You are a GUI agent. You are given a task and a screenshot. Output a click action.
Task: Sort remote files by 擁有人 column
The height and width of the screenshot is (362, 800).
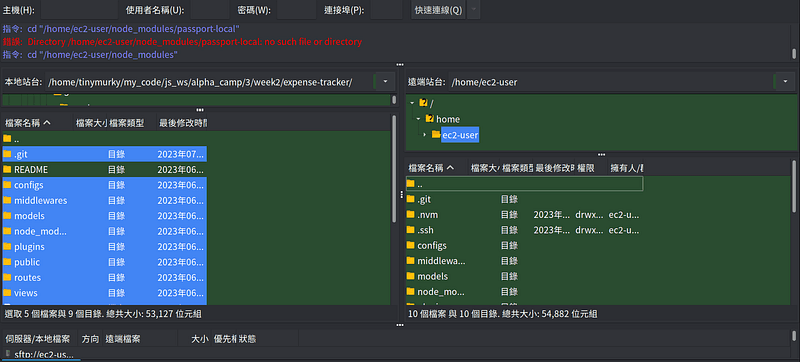tap(626, 168)
